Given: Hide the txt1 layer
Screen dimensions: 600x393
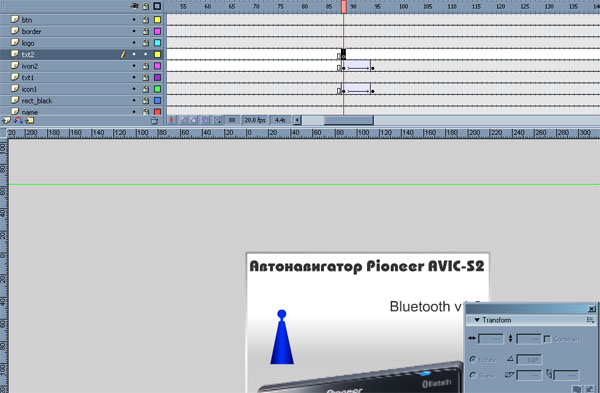Looking at the screenshot, I should tap(134, 77).
